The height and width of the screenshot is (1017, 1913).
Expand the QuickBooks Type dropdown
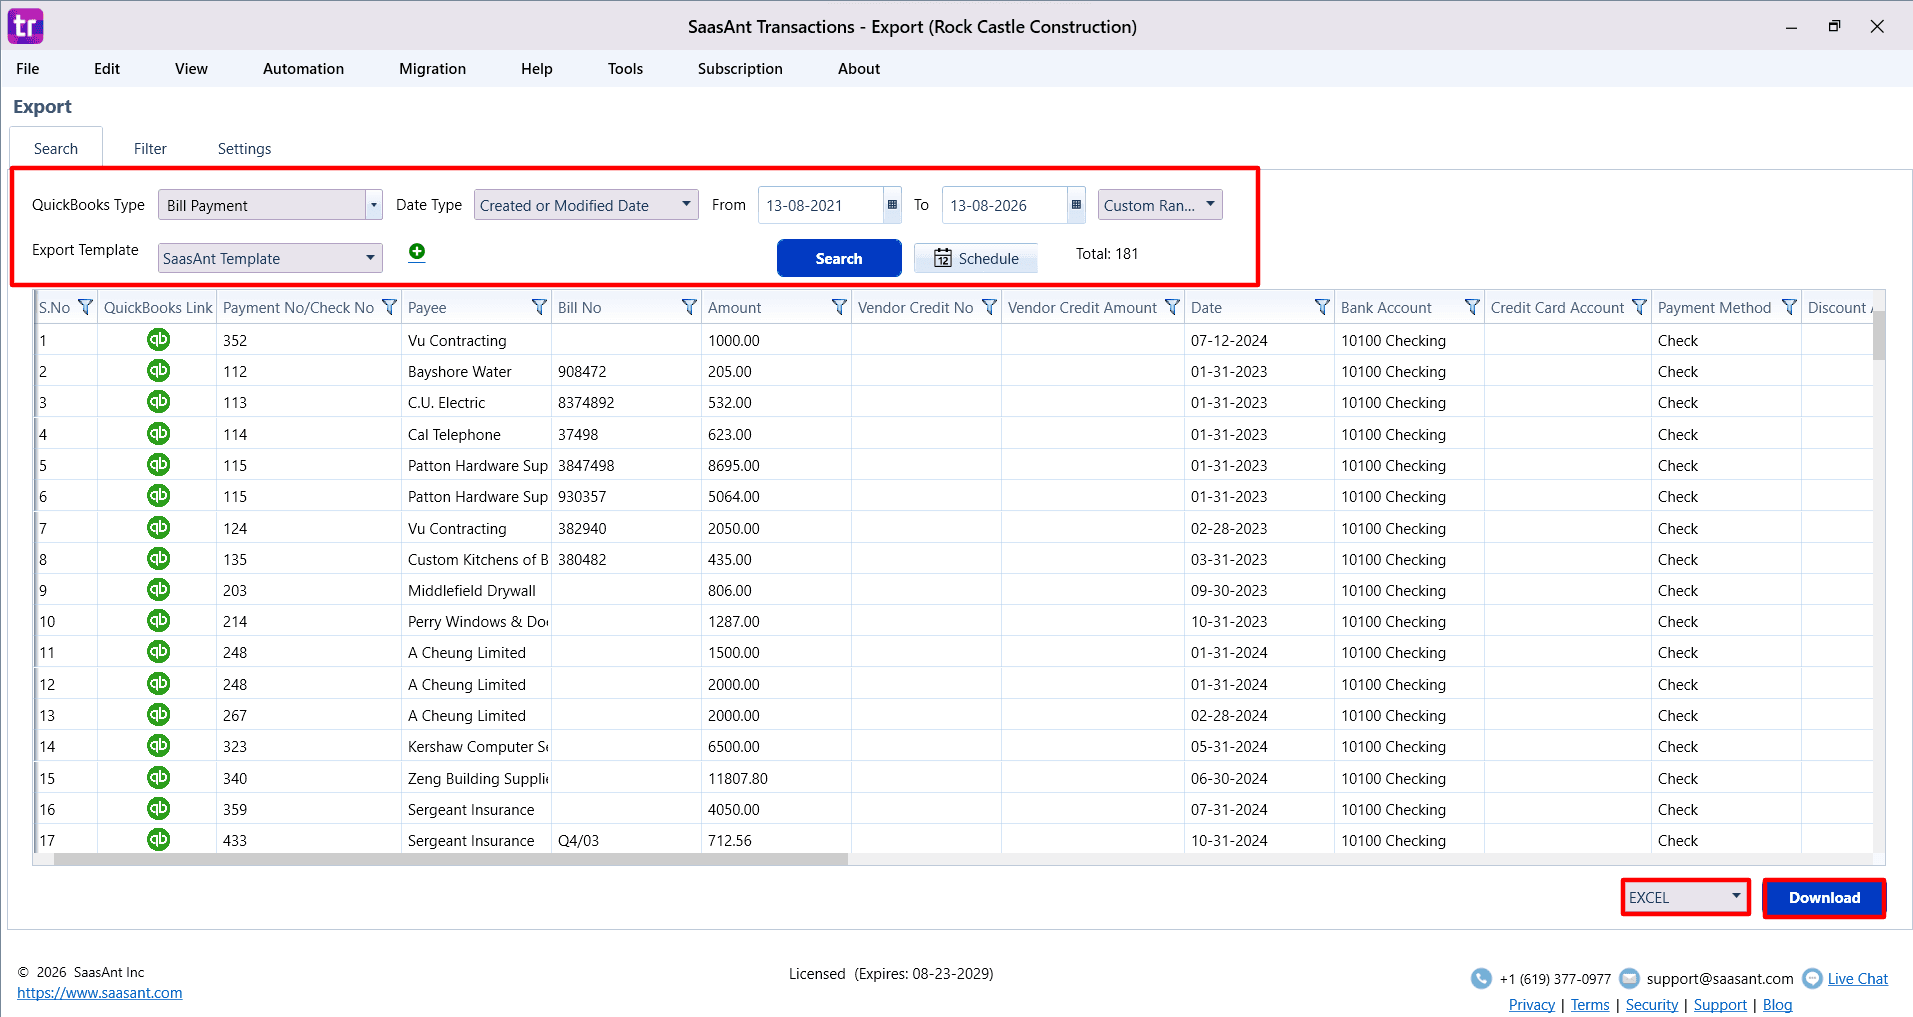[x=374, y=205]
